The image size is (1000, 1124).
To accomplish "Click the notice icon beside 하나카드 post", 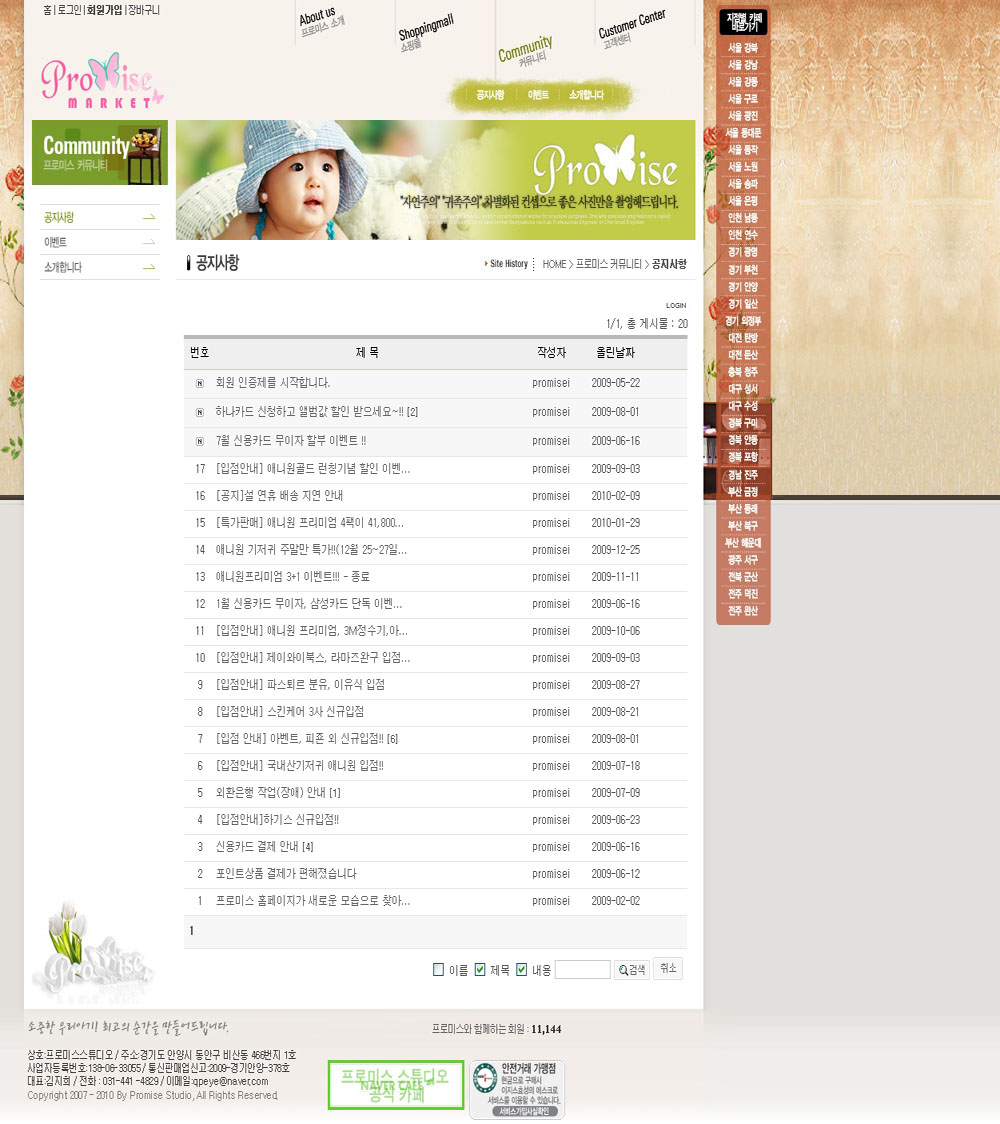I will pyautogui.click(x=200, y=412).
